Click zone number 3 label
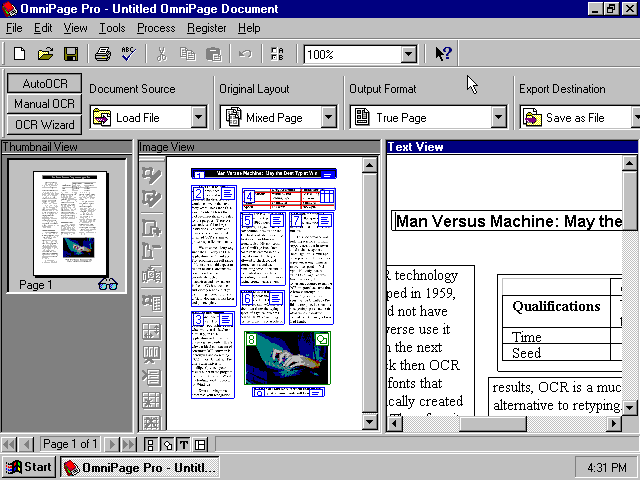Image resolution: width=640 pixels, height=480 pixels. coord(198,319)
